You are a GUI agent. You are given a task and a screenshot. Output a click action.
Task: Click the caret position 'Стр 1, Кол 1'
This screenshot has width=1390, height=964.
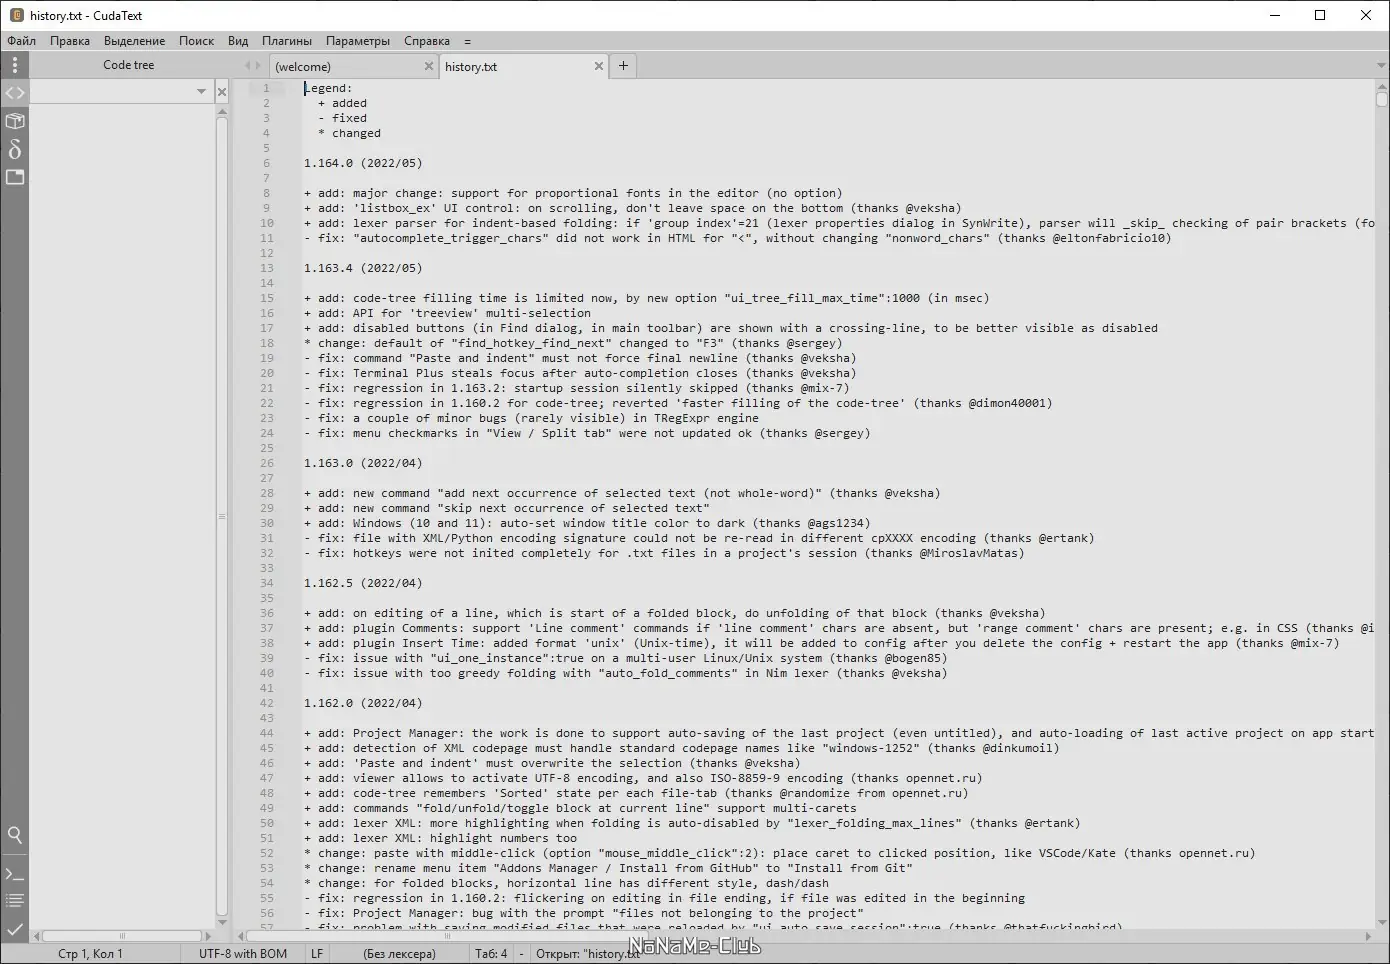click(x=90, y=954)
